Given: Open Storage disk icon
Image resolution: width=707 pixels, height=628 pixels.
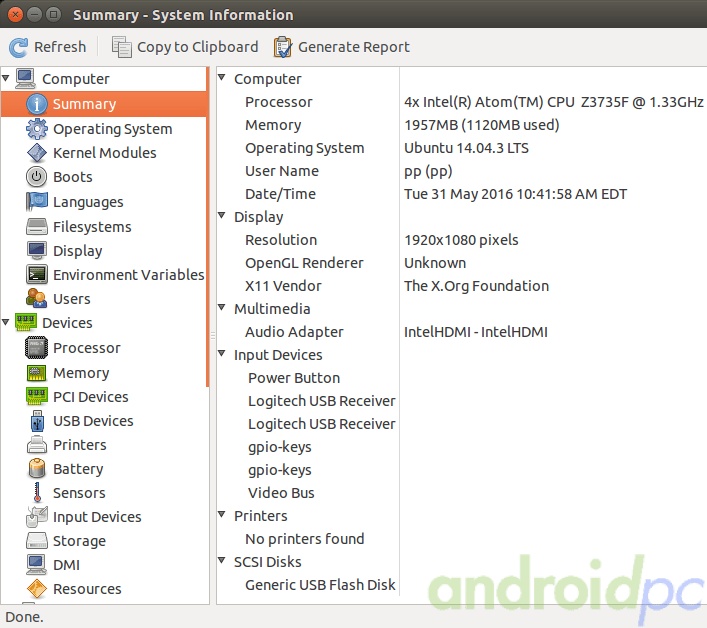Looking at the screenshot, I should click(37, 541).
